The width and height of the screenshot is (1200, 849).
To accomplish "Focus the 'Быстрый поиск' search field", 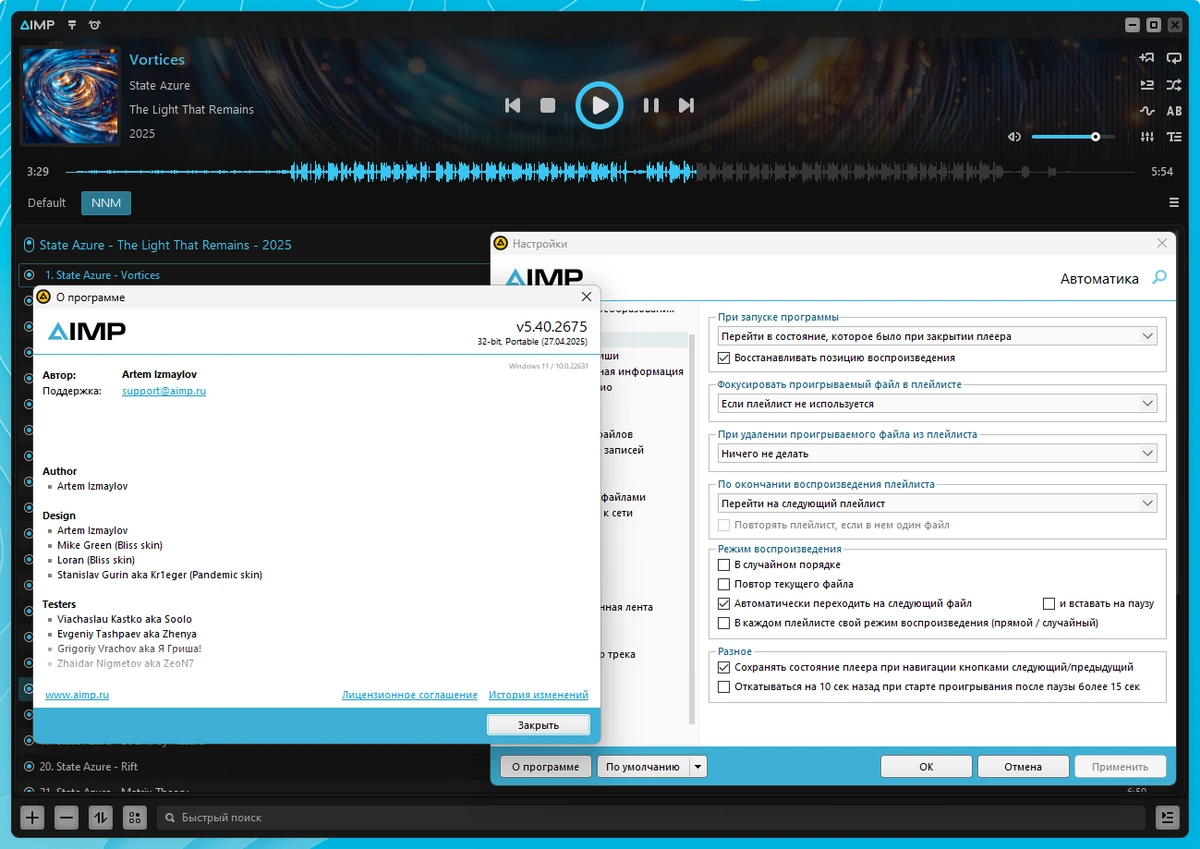I will (650, 818).
